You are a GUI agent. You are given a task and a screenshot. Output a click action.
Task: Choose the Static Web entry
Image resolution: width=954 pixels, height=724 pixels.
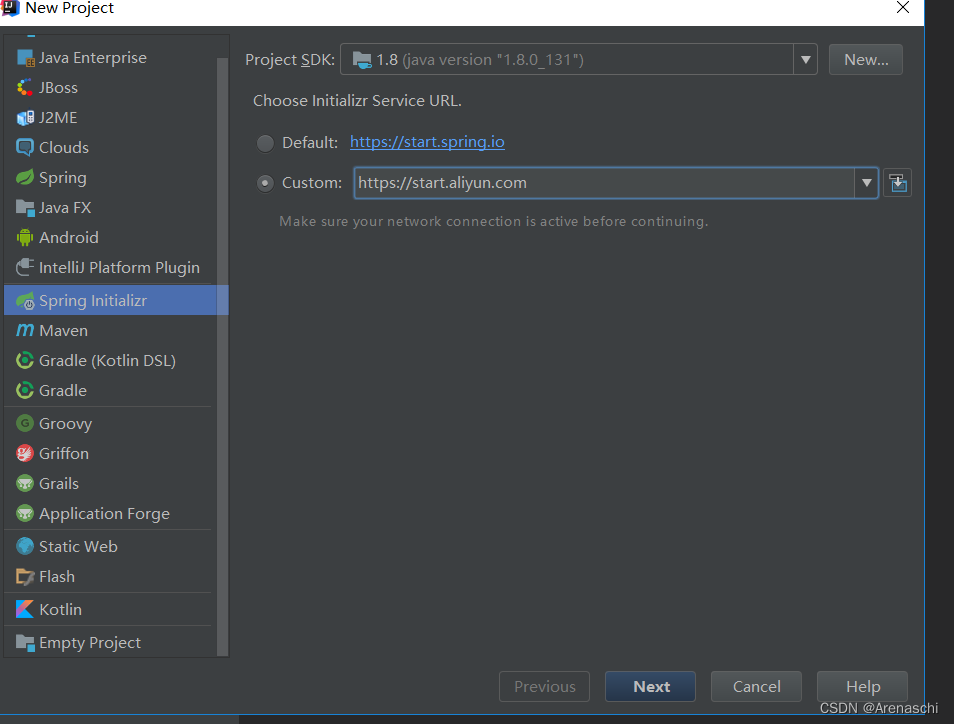pos(76,546)
